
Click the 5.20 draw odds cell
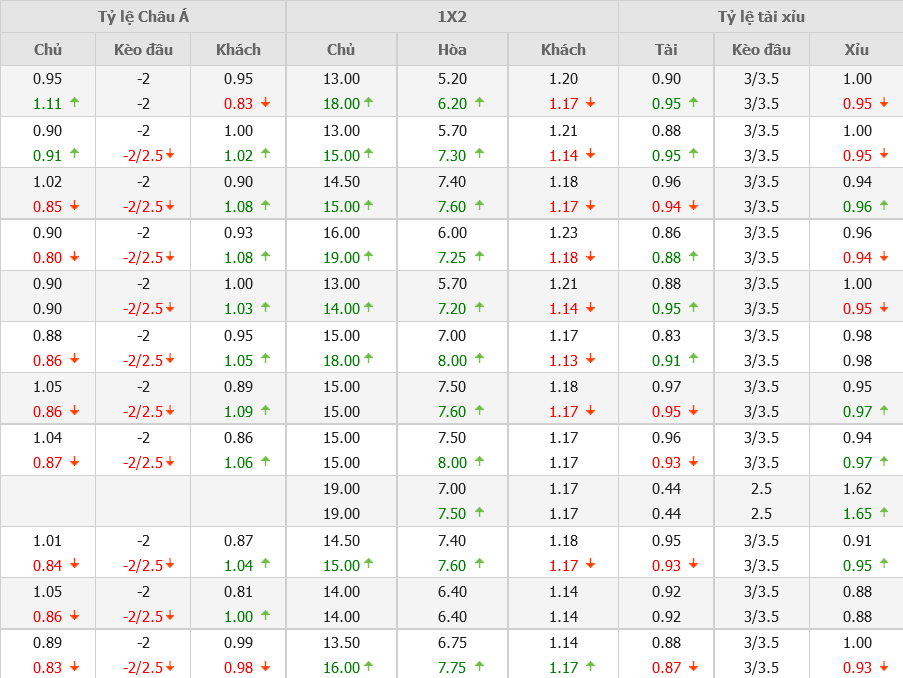(452, 79)
